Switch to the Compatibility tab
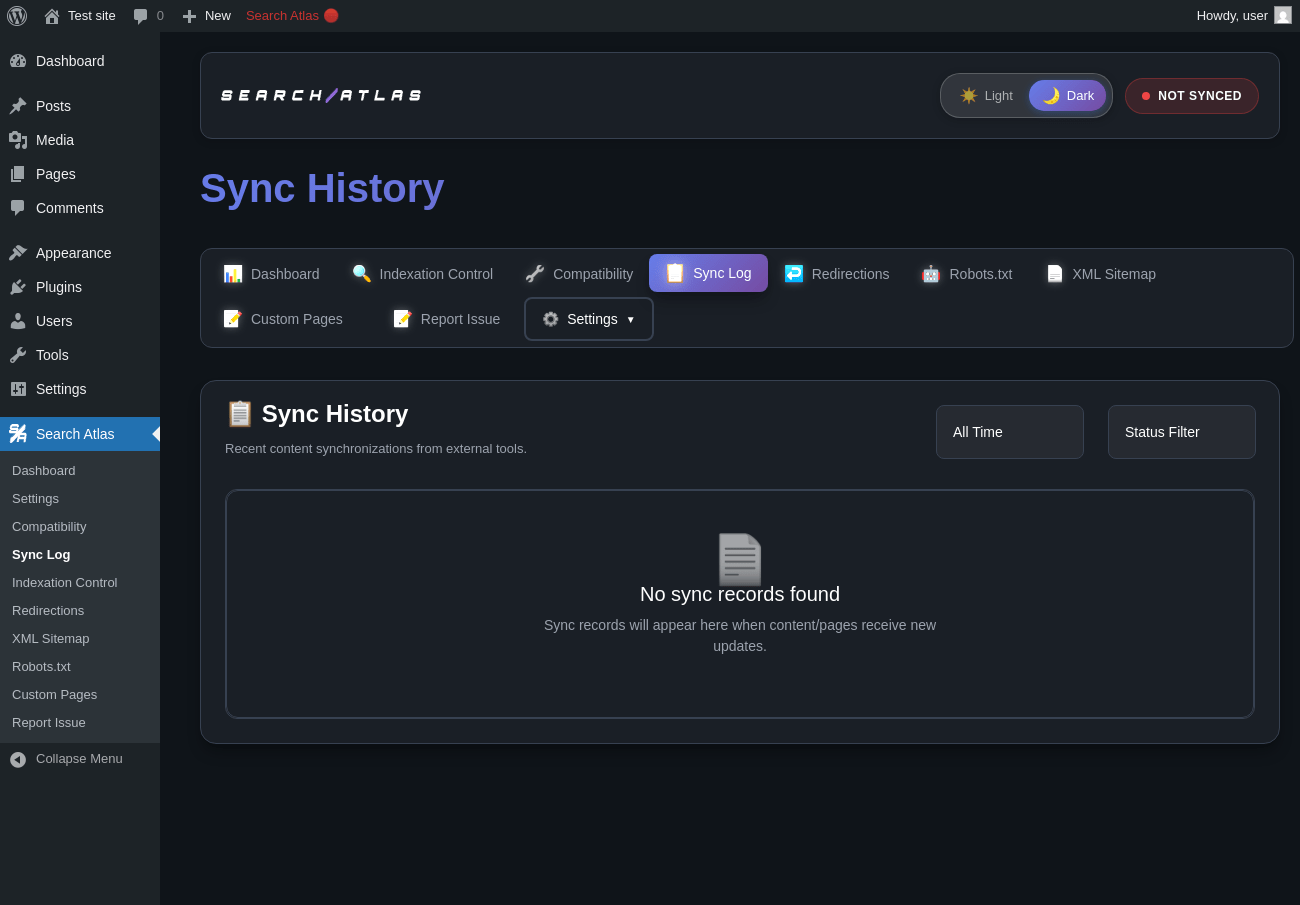This screenshot has width=1300, height=905. click(579, 273)
